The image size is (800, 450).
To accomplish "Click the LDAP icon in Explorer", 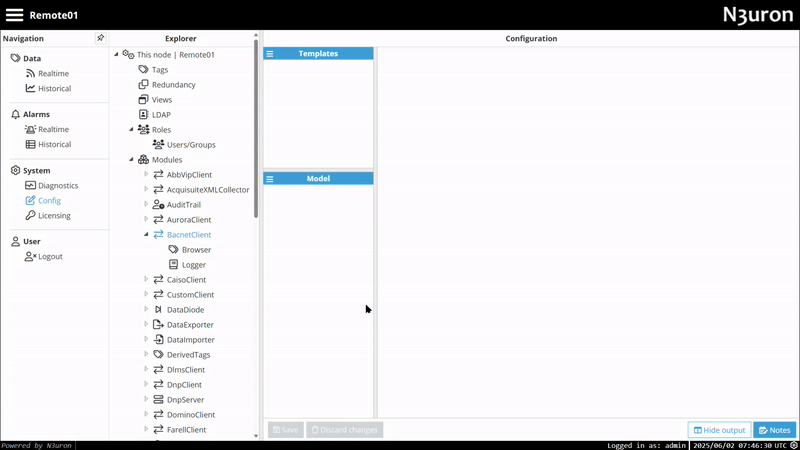I will (x=143, y=114).
